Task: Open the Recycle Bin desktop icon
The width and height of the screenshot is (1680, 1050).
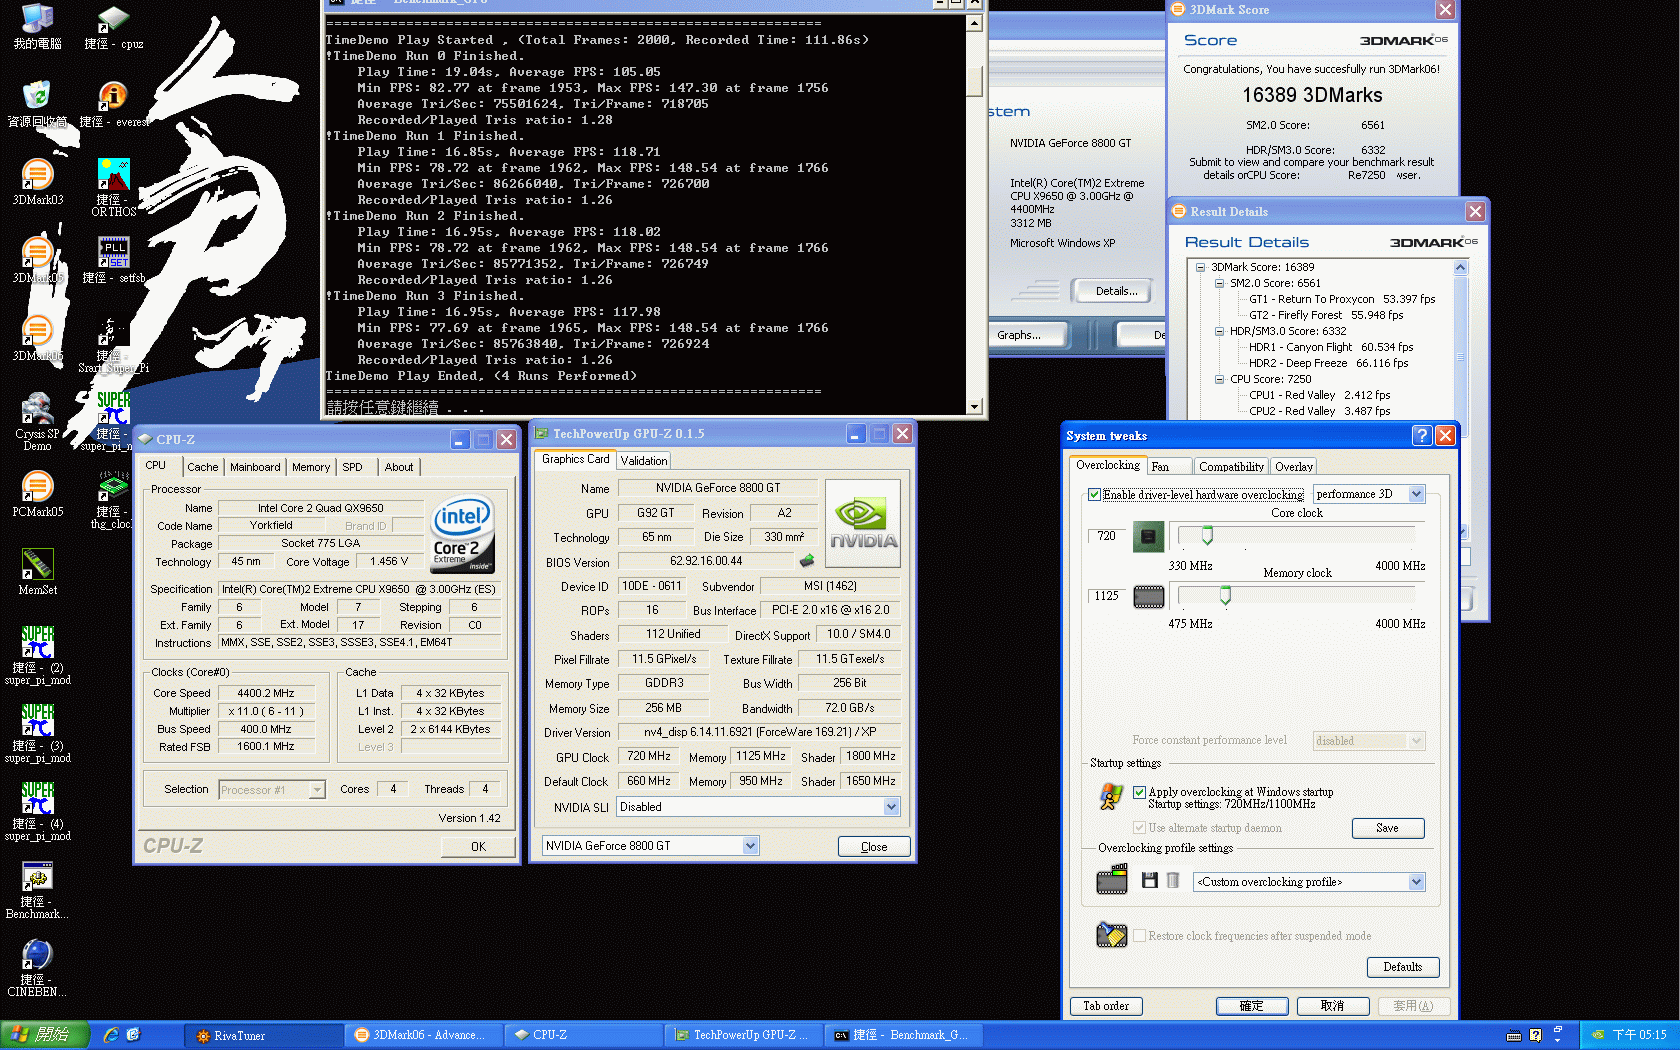Action: [37, 104]
